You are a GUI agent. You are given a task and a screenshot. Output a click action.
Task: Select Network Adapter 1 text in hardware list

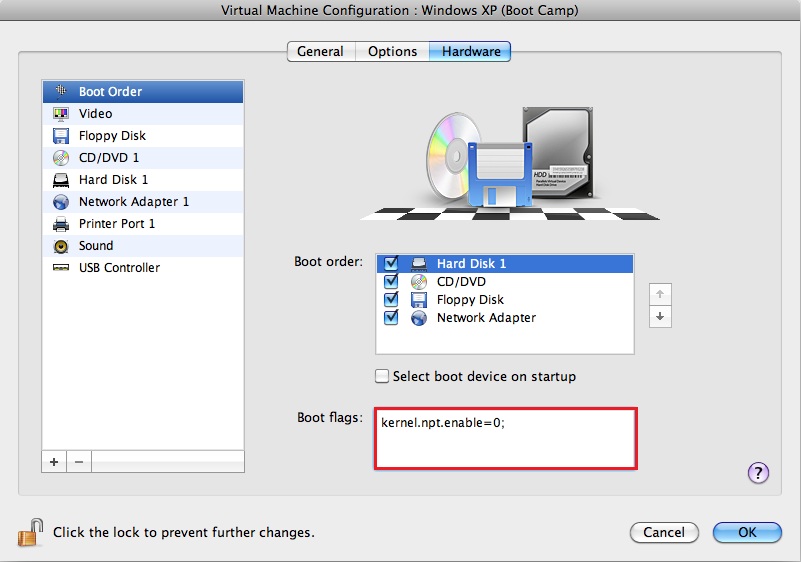134,202
